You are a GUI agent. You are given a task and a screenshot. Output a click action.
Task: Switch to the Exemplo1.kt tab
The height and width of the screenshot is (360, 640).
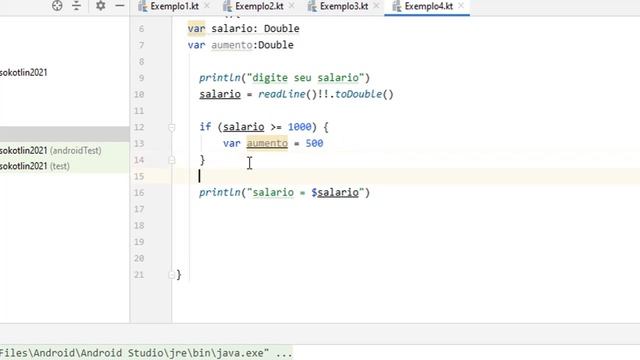pyautogui.click(x=174, y=6)
